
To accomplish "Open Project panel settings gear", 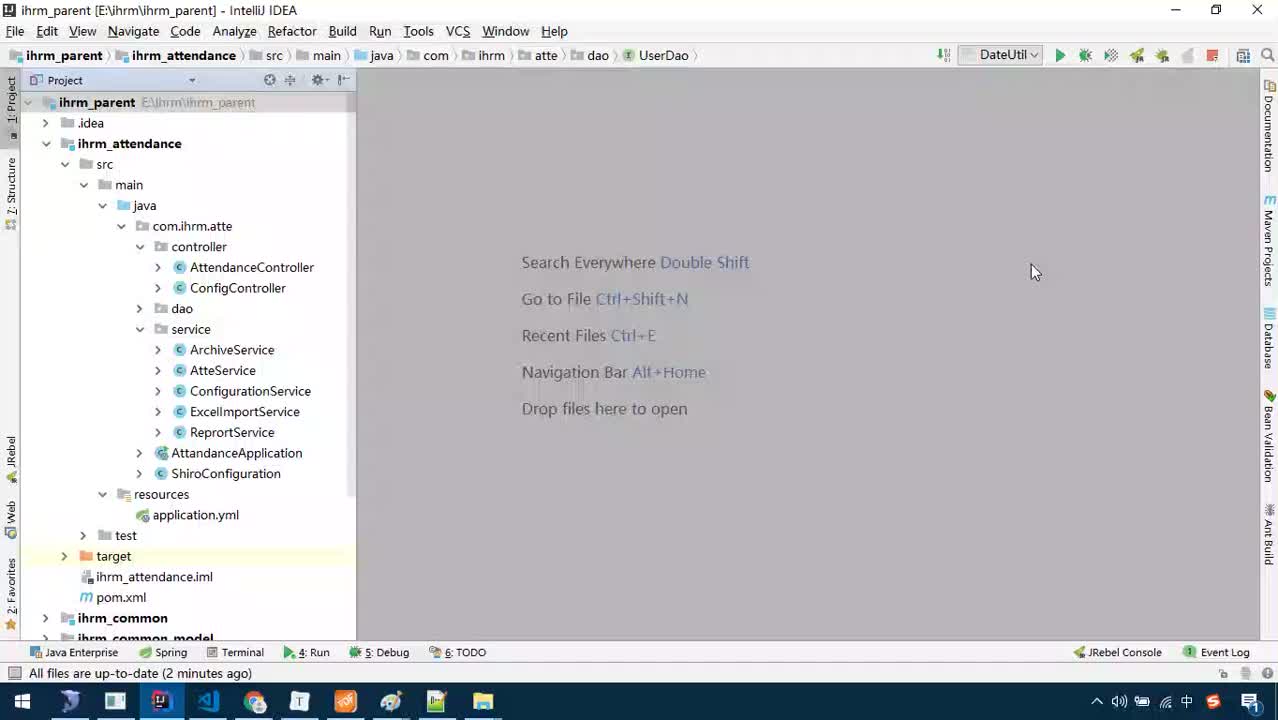I will pos(318,80).
